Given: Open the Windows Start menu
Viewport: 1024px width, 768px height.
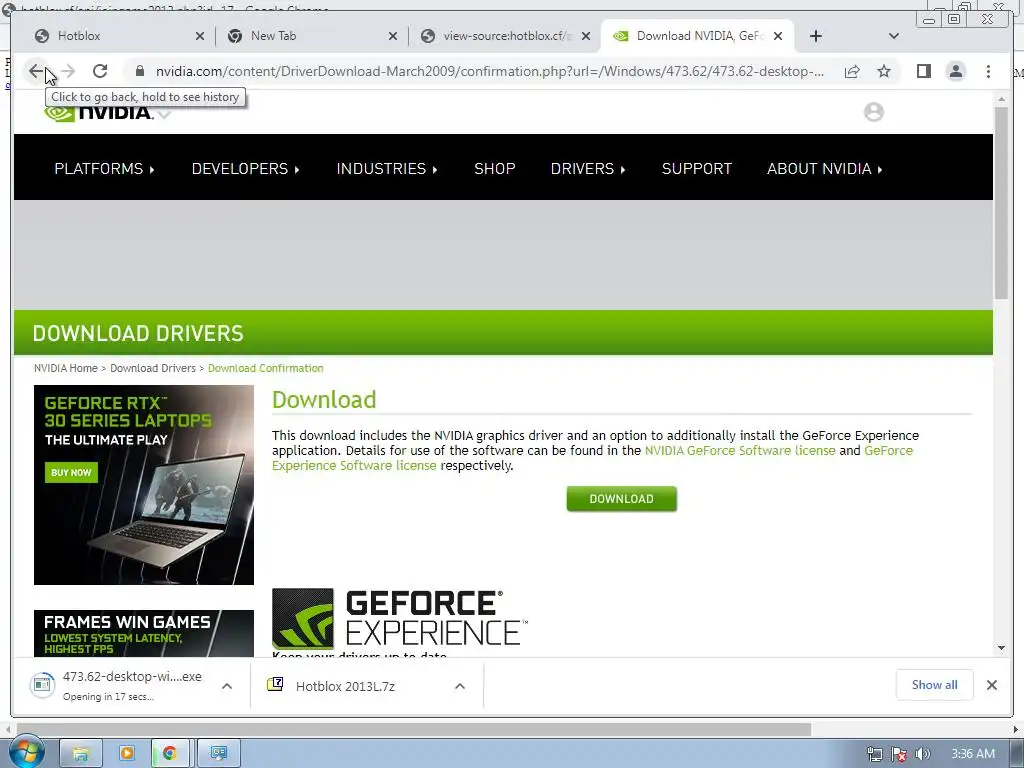Looking at the screenshot, I should [x=26, y=752].
